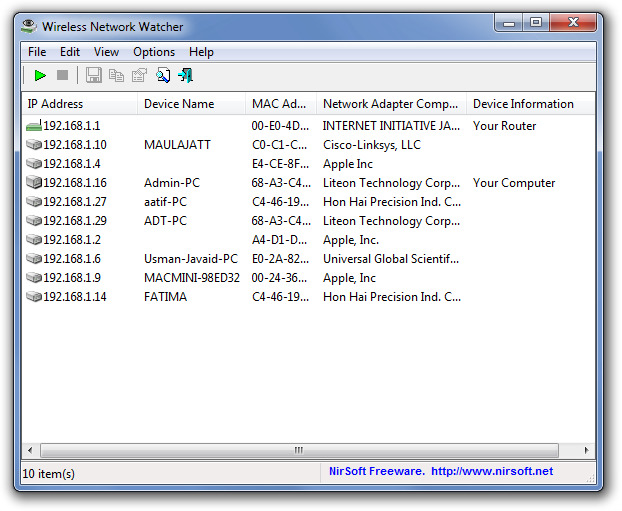Click the Copy selected items icon

(x=116, y=75)
